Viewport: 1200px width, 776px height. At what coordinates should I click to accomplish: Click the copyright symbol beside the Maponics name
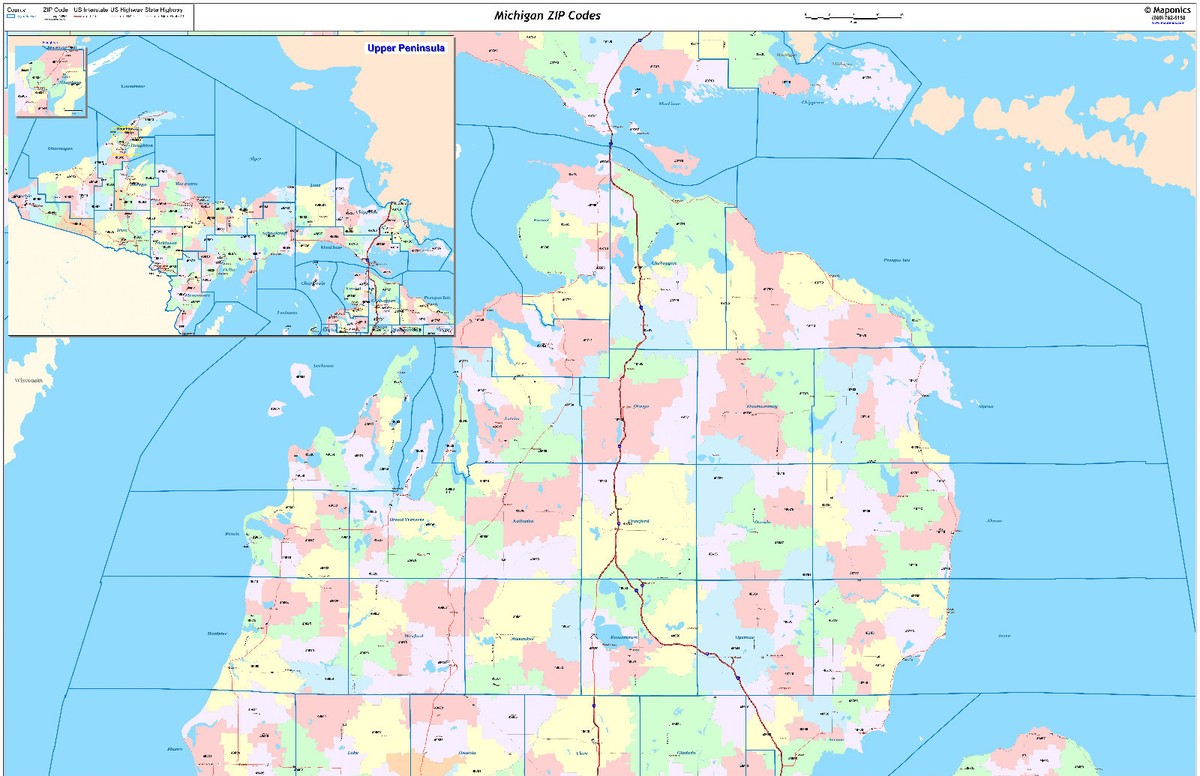[x=1148, y=10]
